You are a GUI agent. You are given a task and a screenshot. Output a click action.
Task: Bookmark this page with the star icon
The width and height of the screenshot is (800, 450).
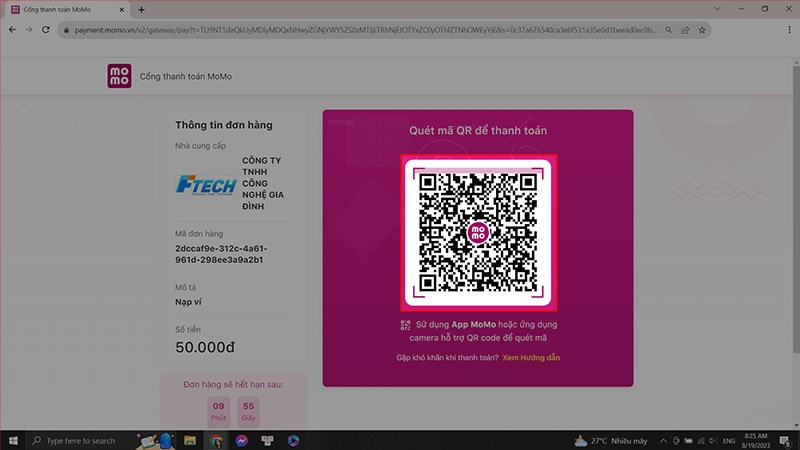click(702, 30)
